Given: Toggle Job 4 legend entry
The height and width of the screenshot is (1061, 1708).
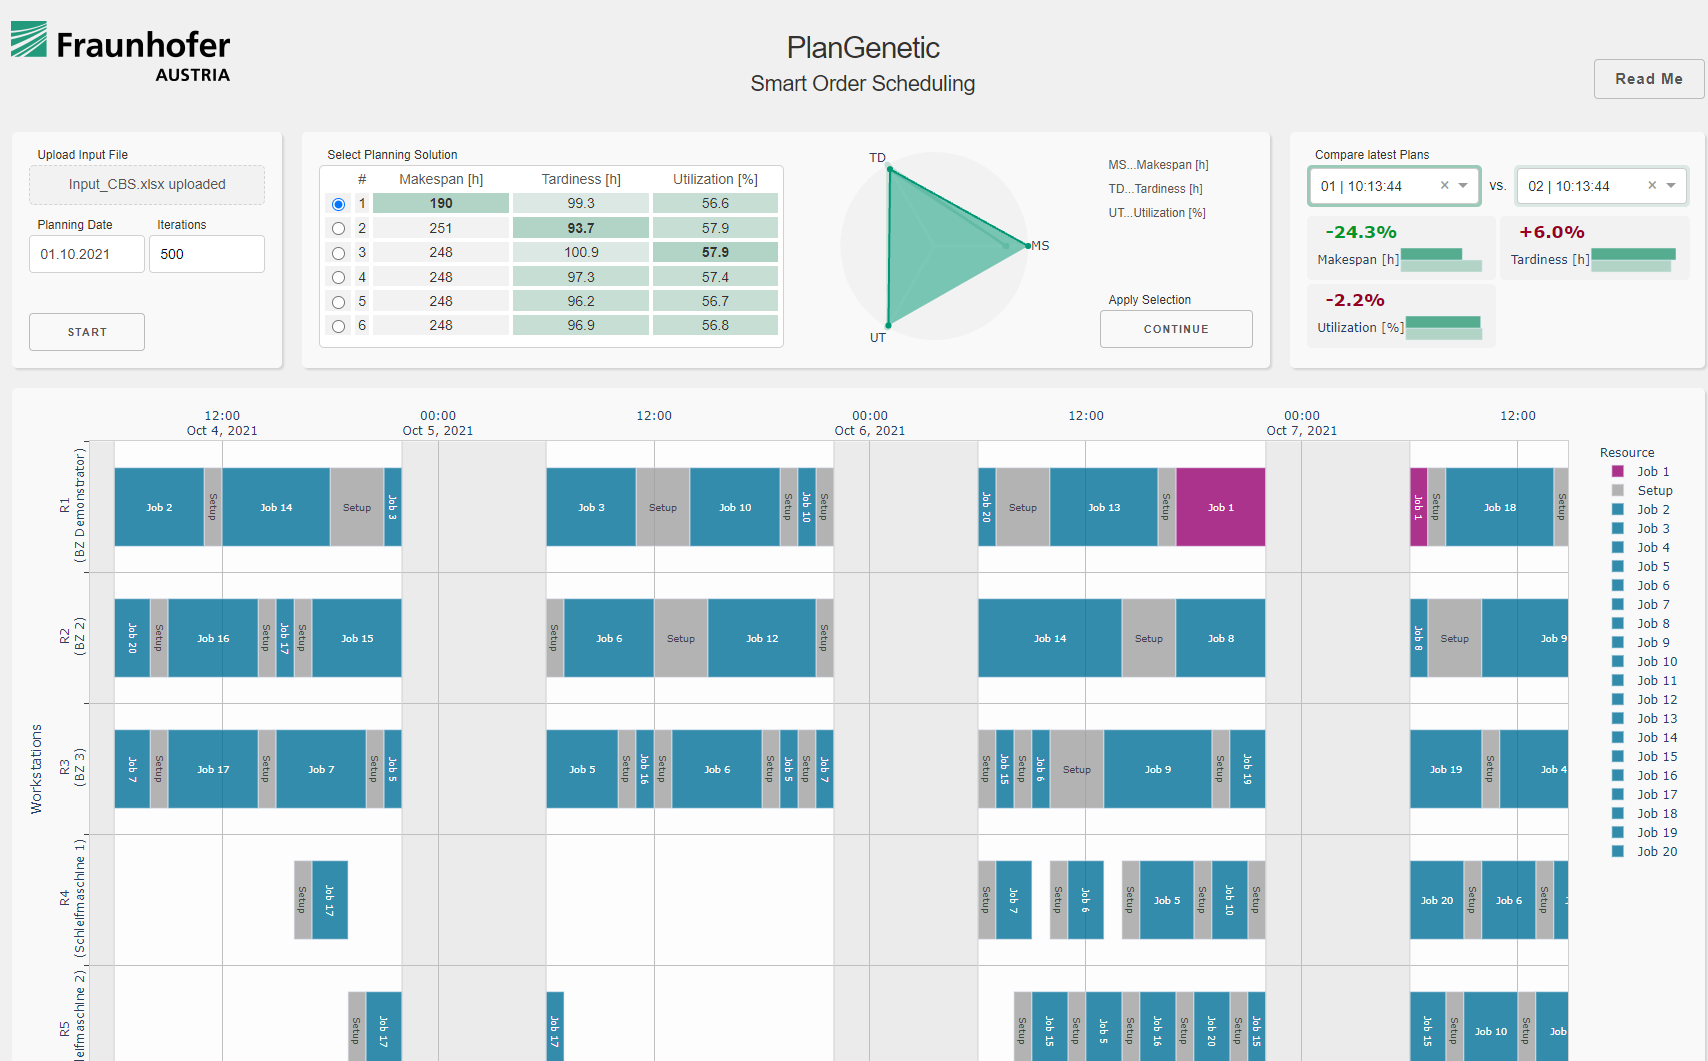Looking at the screenshot, I should (1641, 548).
